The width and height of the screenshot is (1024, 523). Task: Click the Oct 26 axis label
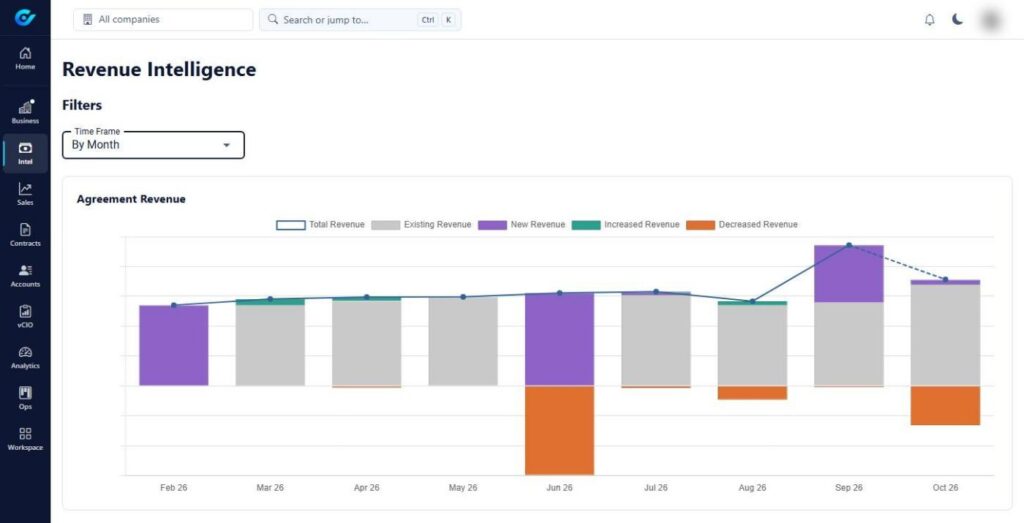[x=945, y=488]
